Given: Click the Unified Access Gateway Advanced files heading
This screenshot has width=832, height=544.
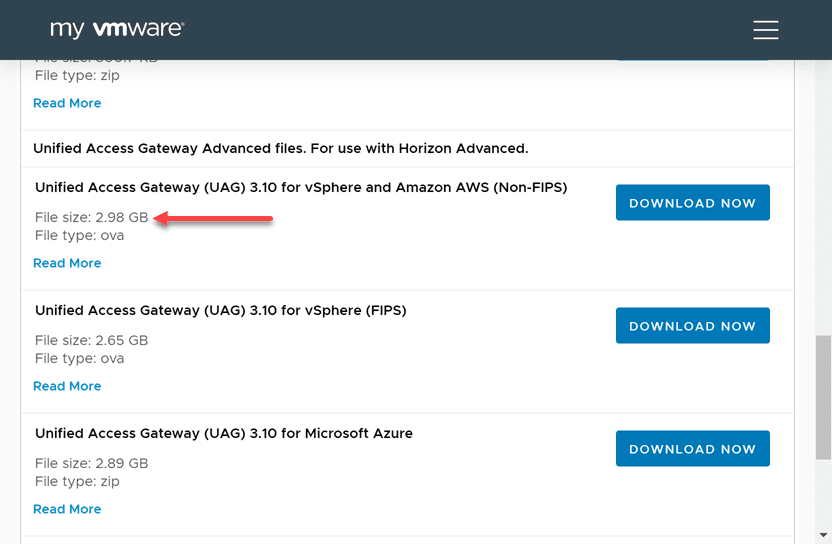Looking at the screenshot, I should click(x=280, y=148).
